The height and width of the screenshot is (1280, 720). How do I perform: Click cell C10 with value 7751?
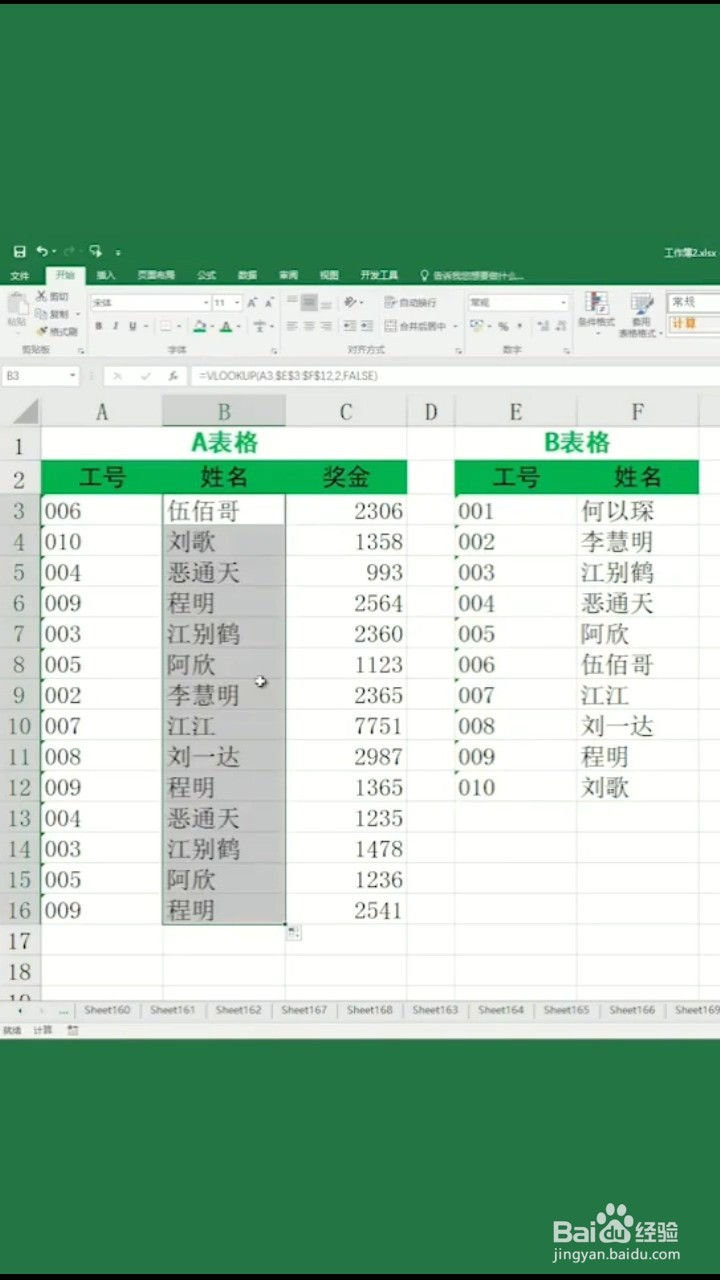[x=346, y=726]
